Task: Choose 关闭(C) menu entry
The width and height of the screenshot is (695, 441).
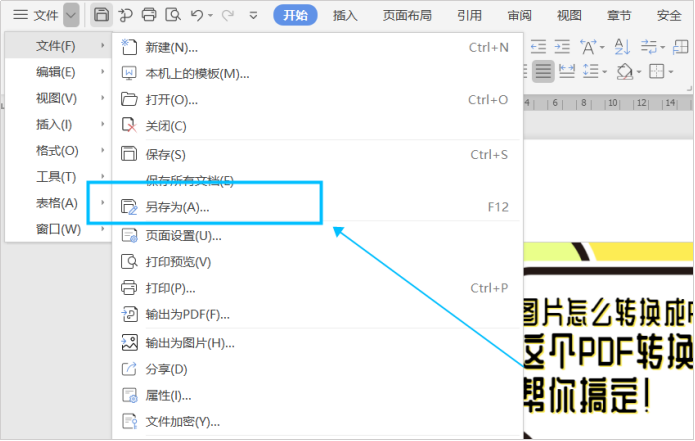Action: click(x=317, y=126)
